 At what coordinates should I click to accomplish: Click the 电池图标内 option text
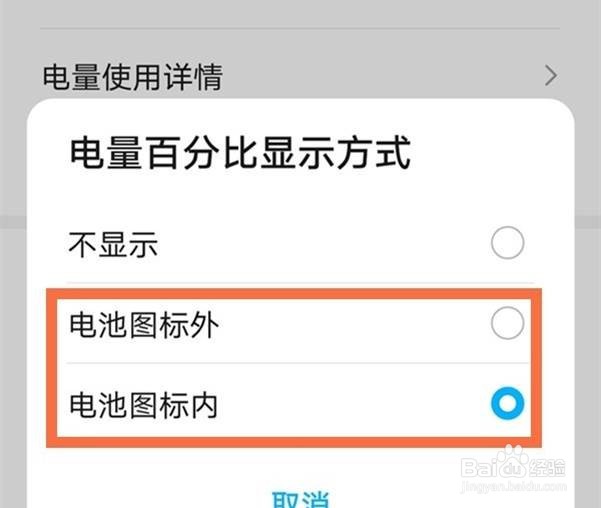143,405
